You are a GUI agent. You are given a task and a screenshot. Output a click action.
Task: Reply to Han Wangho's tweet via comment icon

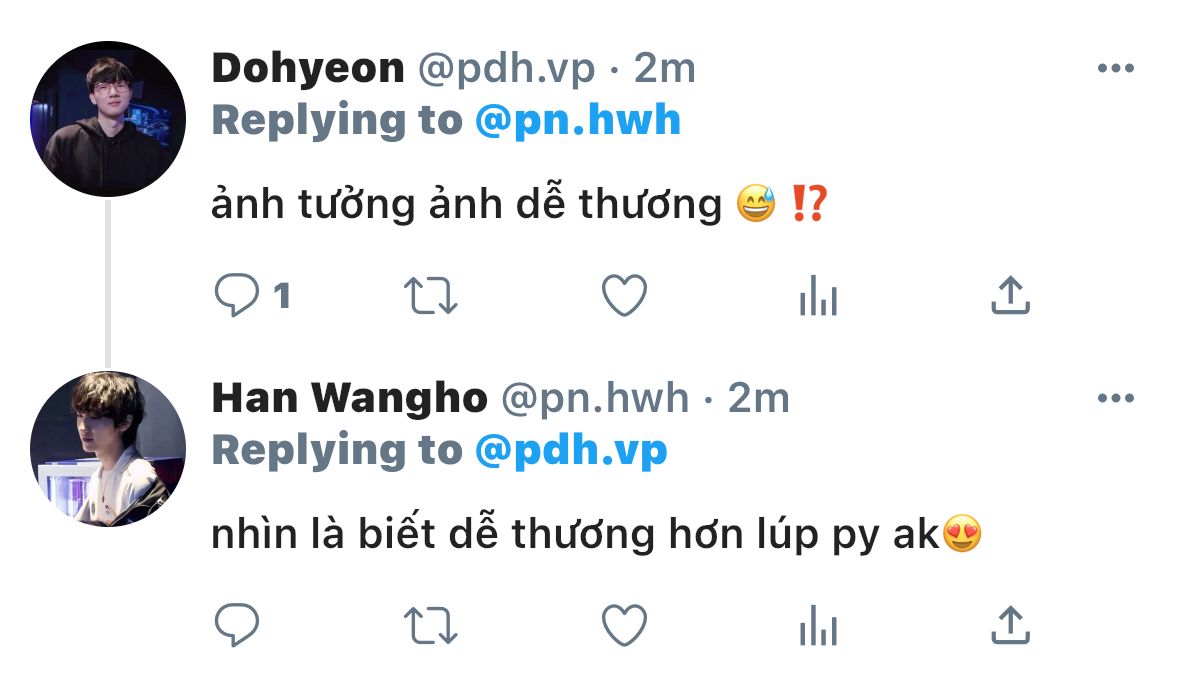tap(237, 624)
